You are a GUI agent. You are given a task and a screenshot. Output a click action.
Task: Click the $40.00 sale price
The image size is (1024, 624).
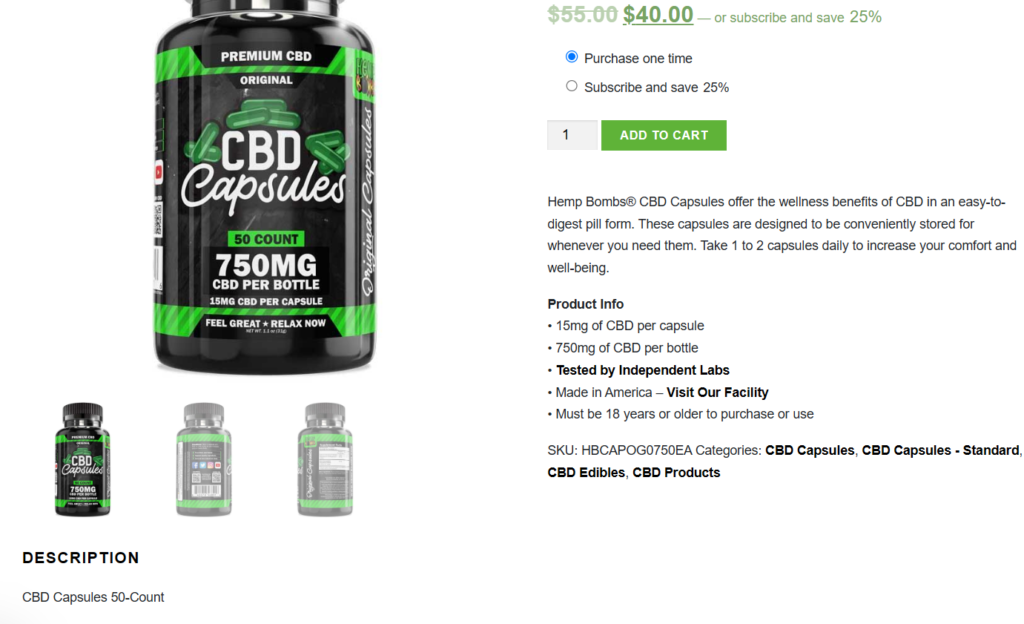(658, 14)
